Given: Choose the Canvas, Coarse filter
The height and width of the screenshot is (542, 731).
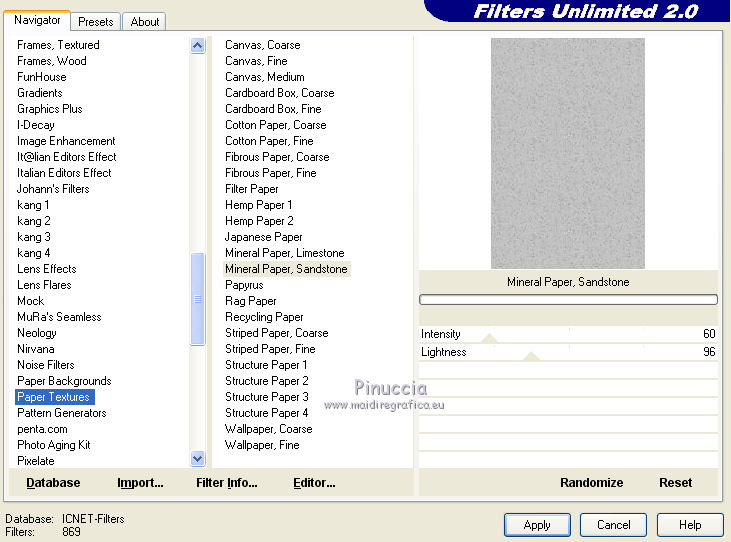Looking at the screenshot, I should pyautogui.click(x=262, y=45).
